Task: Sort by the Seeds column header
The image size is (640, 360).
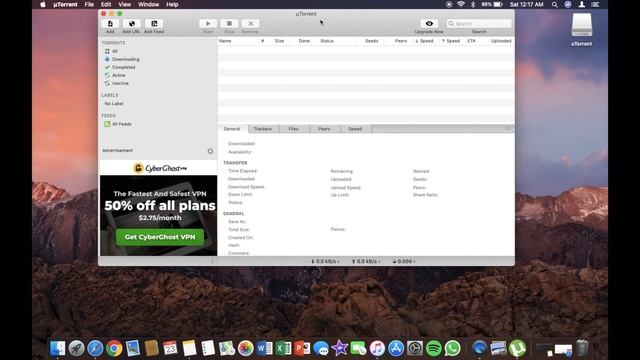Action: pyautogui.click(x=371, y=41)
